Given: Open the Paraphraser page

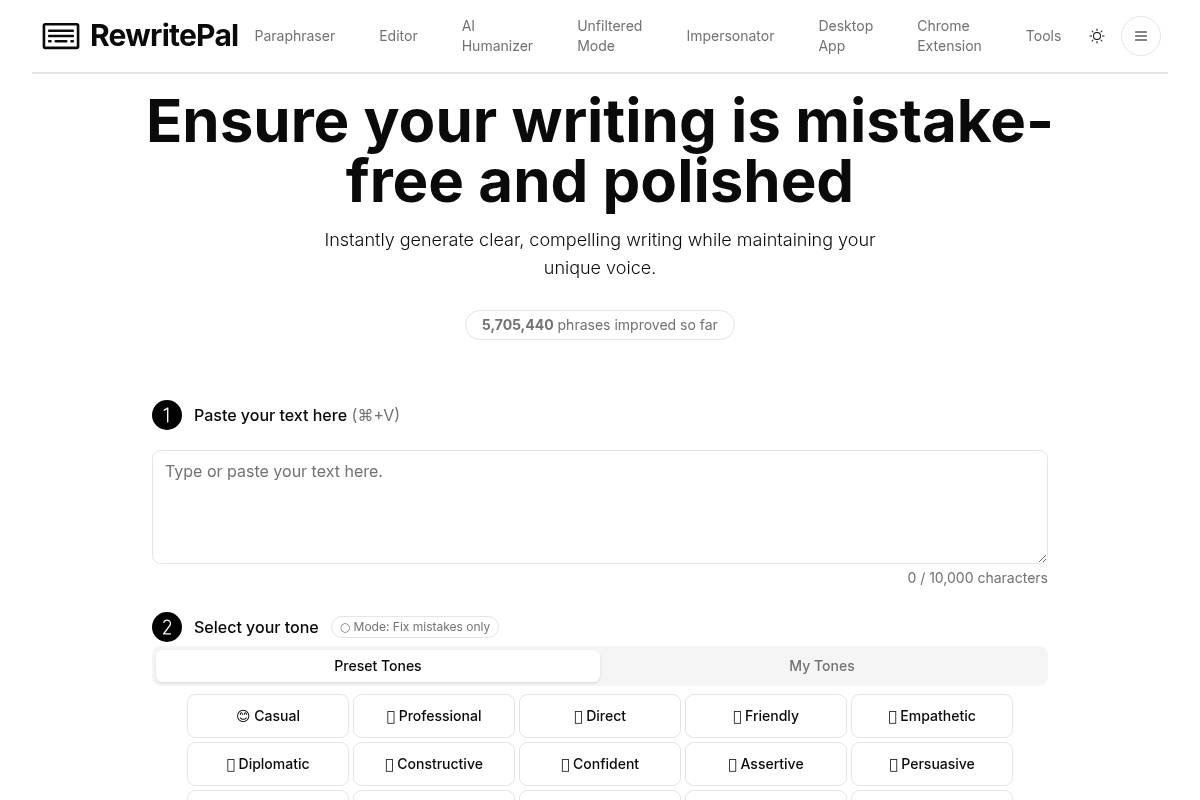Looking at the screenshot, I should pos(294,36).
